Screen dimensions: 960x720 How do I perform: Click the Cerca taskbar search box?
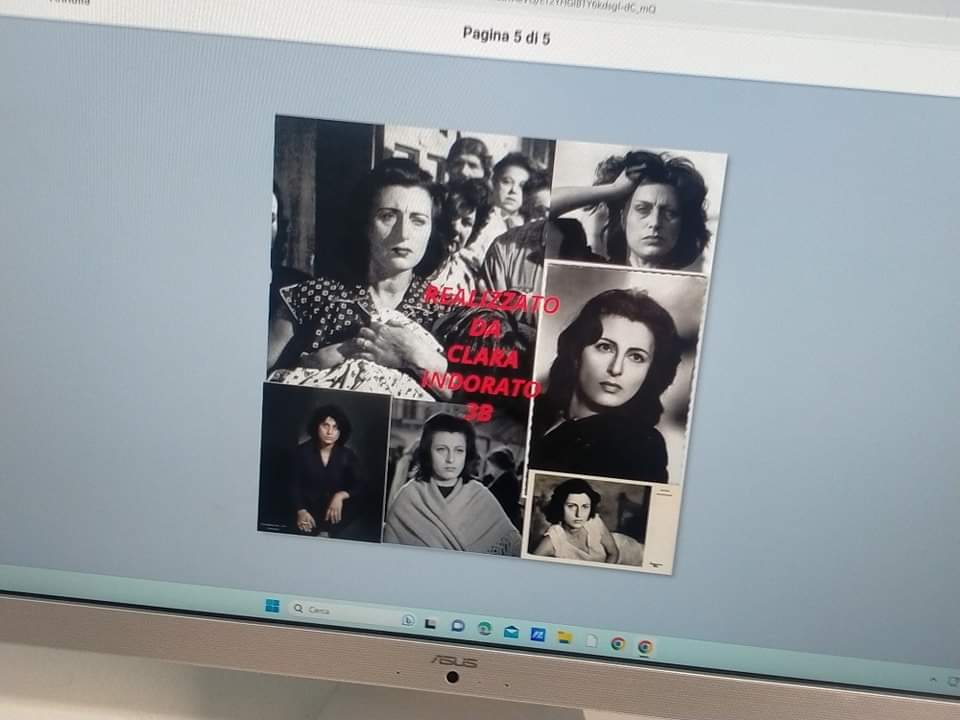click(351, 614)
